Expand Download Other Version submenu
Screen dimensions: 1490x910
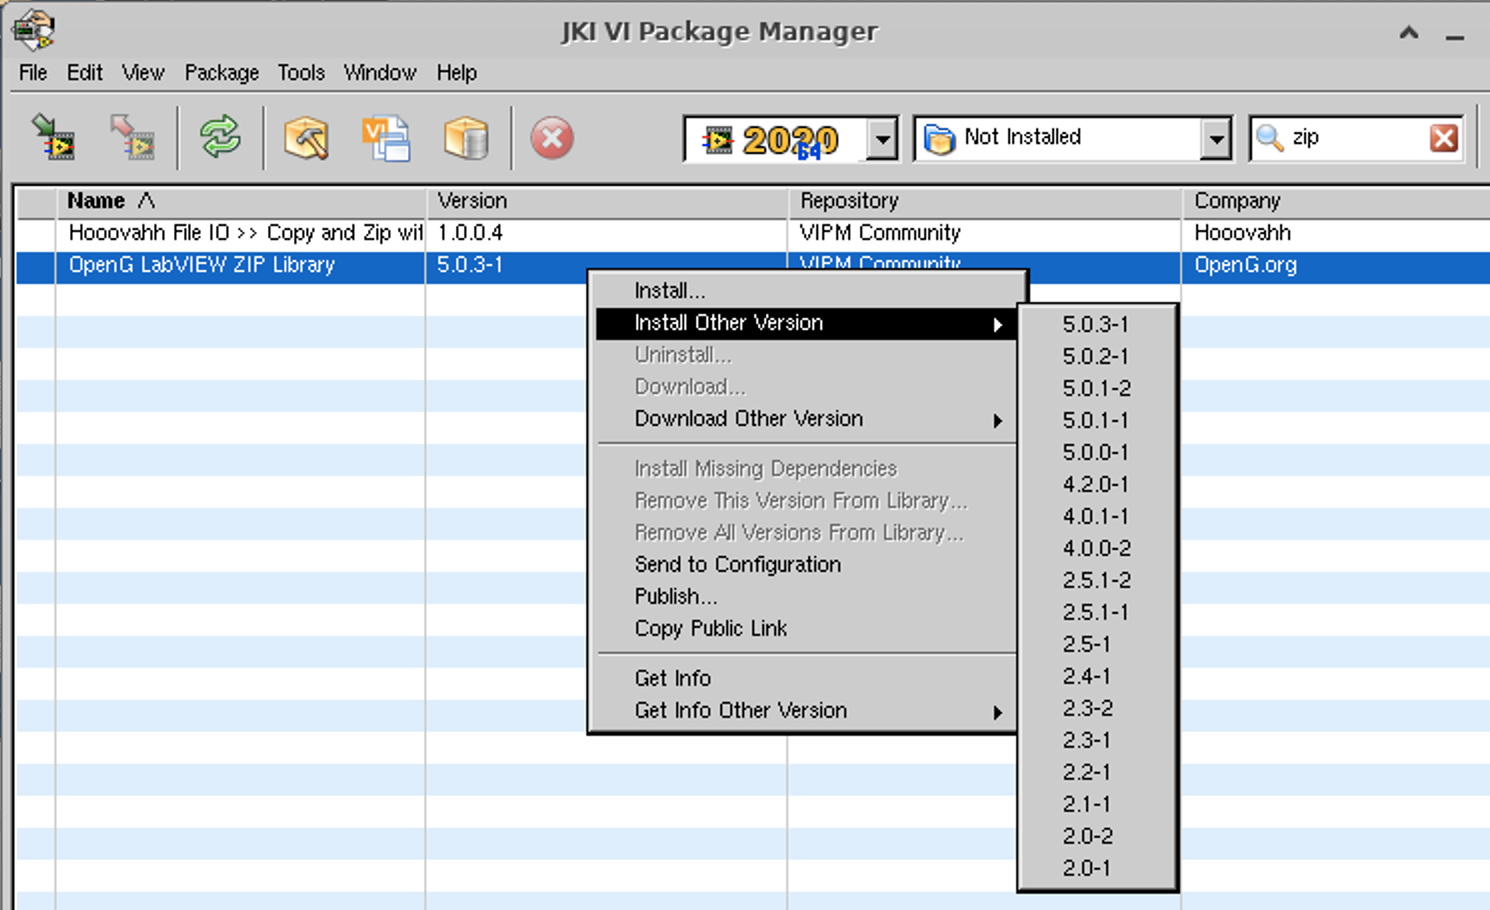(806, 419)
